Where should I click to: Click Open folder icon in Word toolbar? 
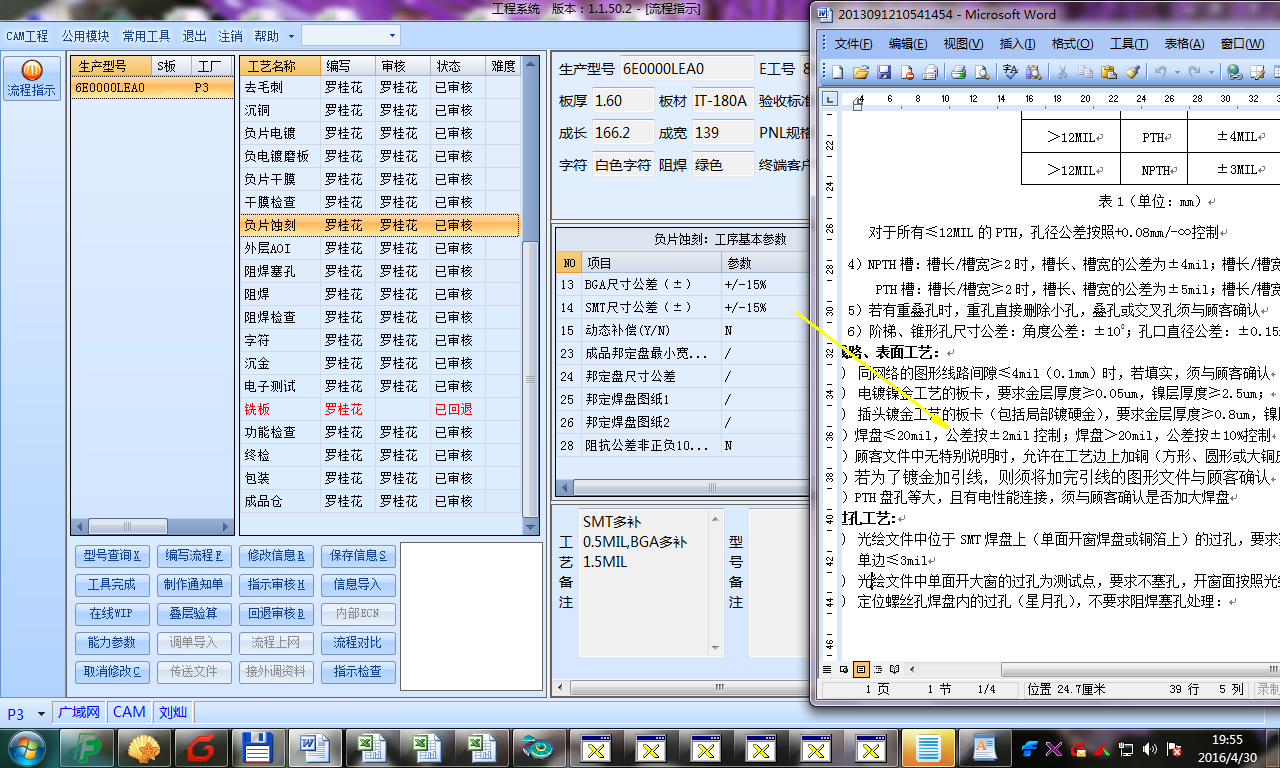(860, 72)
